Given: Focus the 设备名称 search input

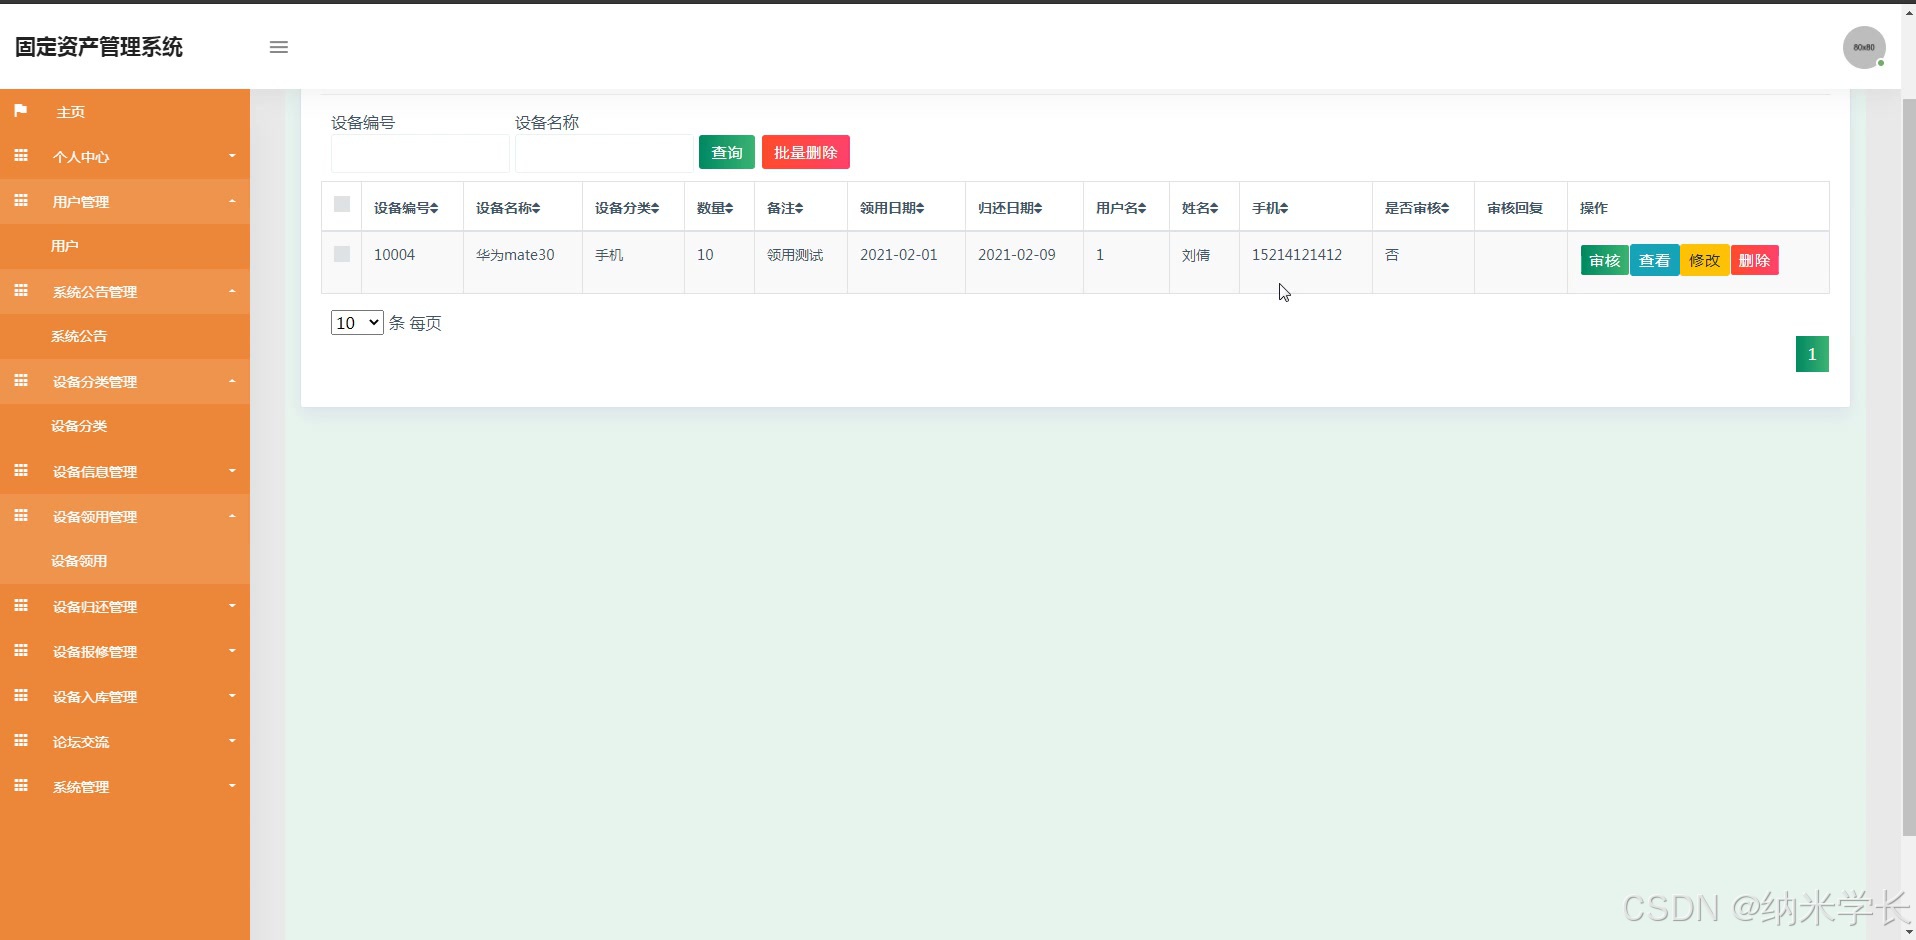Looking at the screenshot, I should point(604,153).
